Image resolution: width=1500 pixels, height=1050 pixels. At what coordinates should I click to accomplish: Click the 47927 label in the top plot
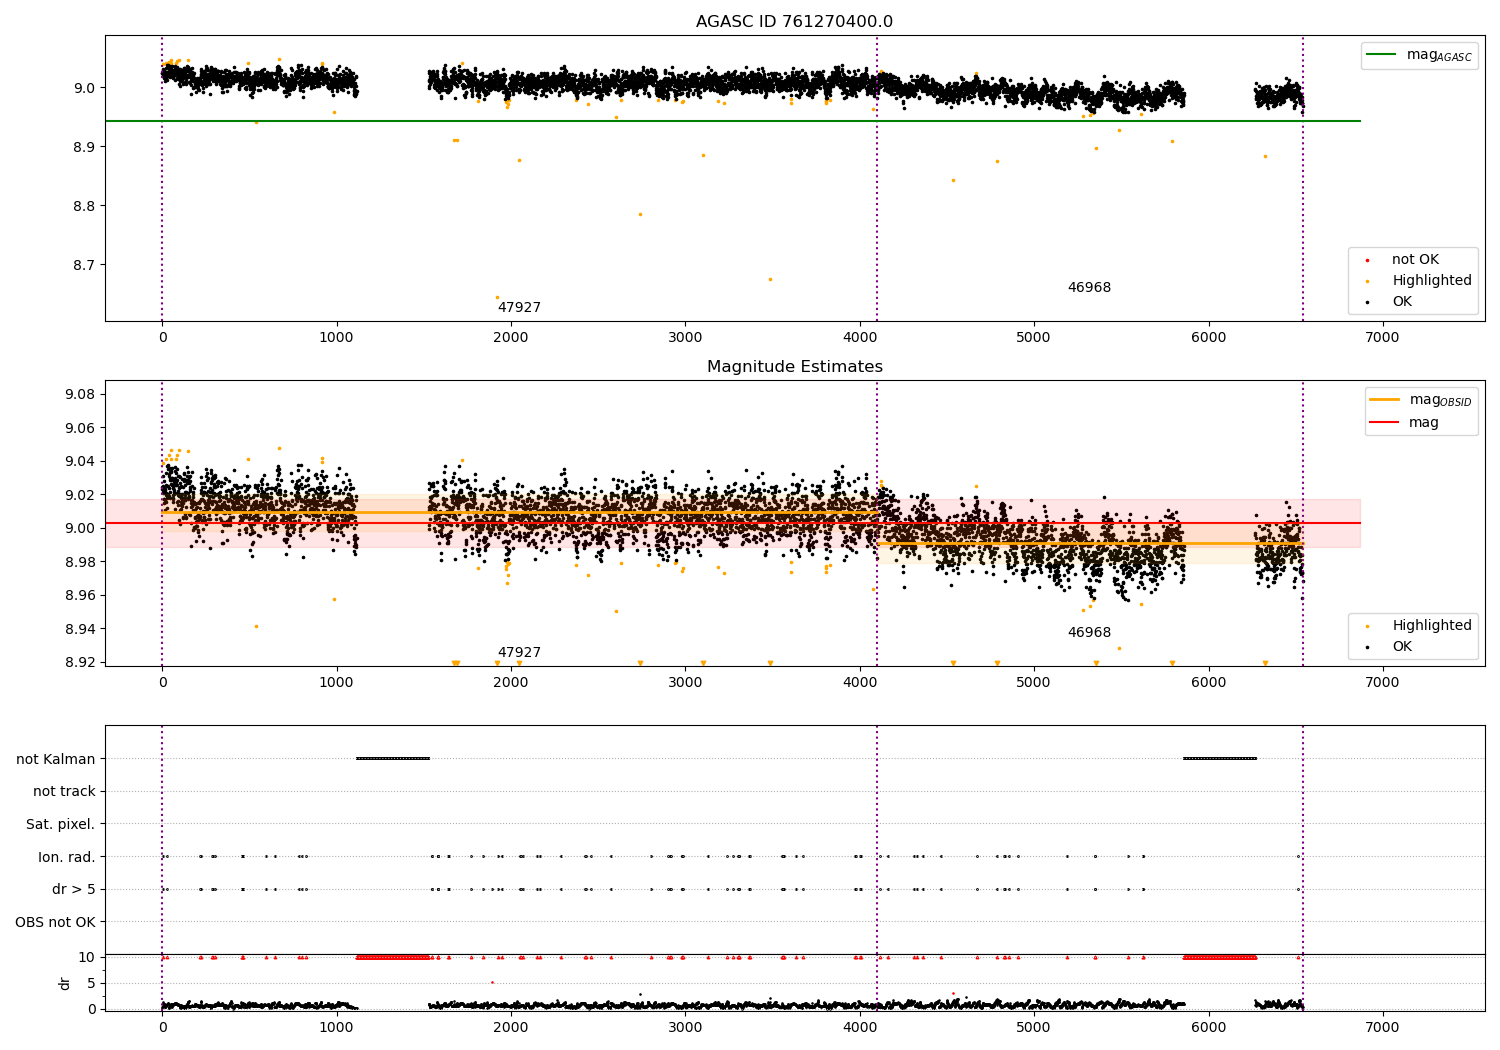pyautogui.click(x=519, y=308)
